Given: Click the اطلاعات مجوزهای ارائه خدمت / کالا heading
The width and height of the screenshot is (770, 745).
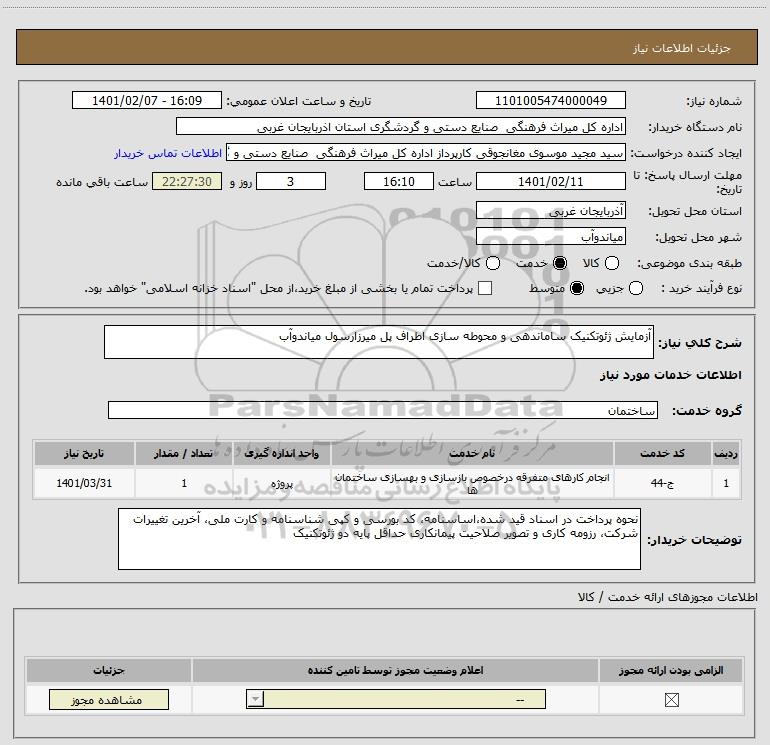Looking at the screenshot, I should [668, 597].
